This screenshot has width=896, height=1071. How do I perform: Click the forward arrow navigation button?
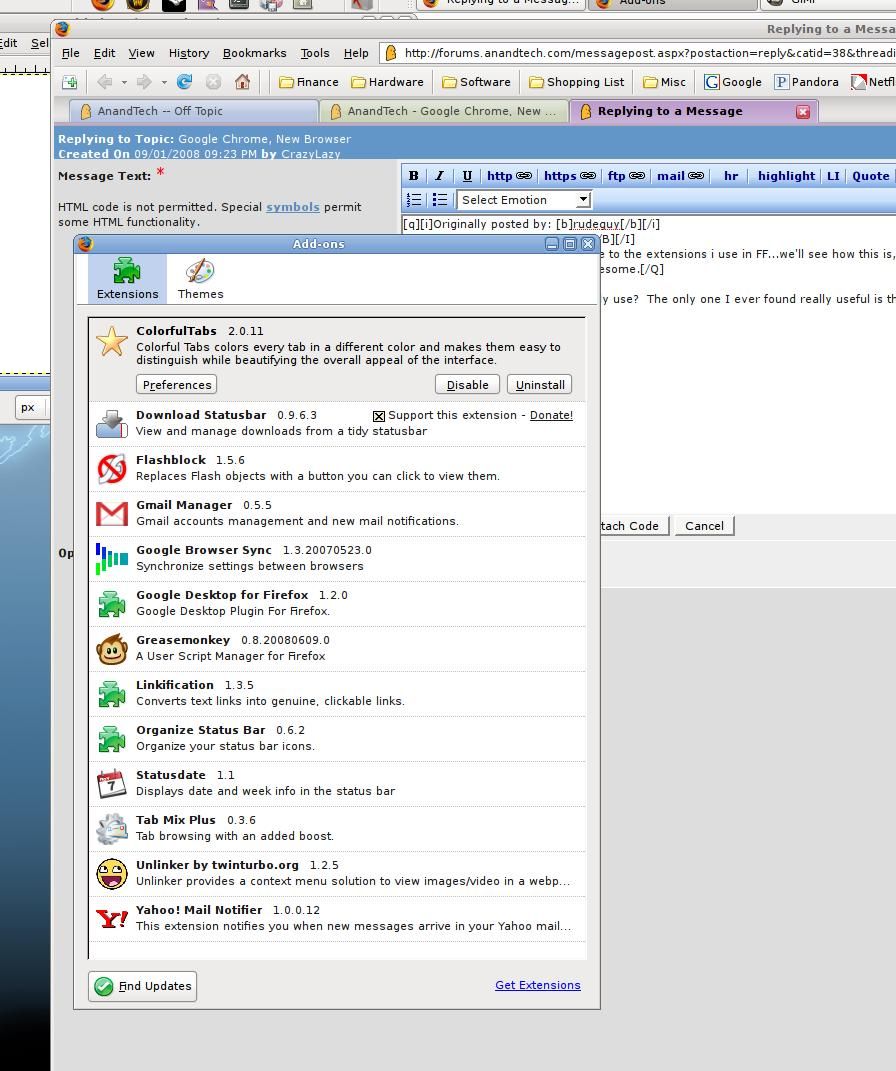click(144, 82)
